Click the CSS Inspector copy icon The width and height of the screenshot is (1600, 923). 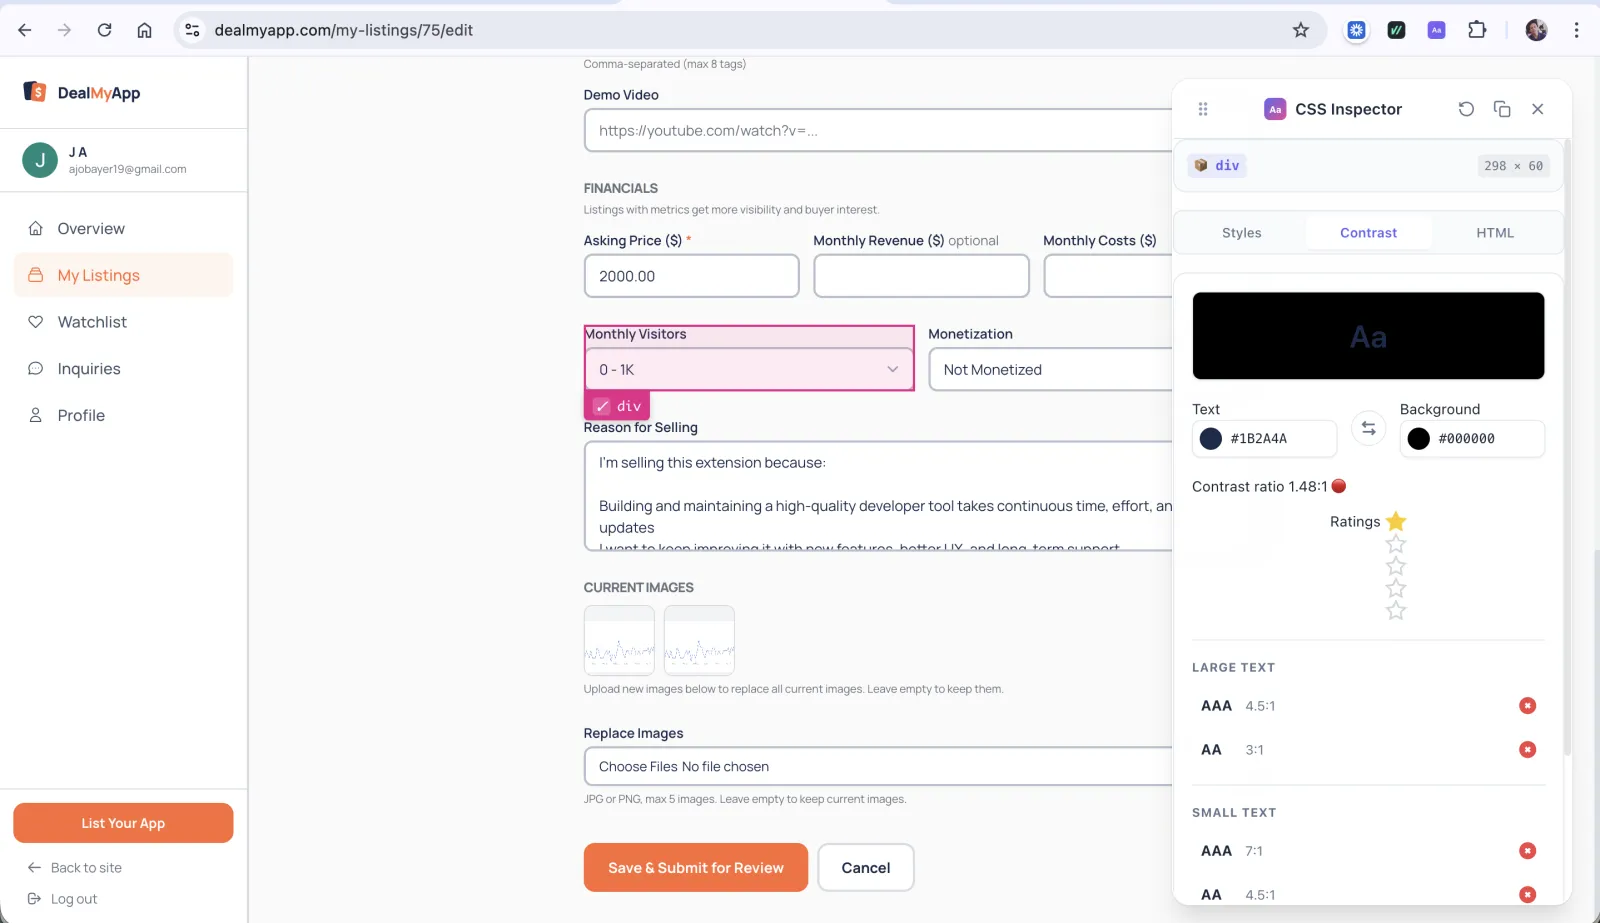pyautogui.click(x=1502, y=109)
